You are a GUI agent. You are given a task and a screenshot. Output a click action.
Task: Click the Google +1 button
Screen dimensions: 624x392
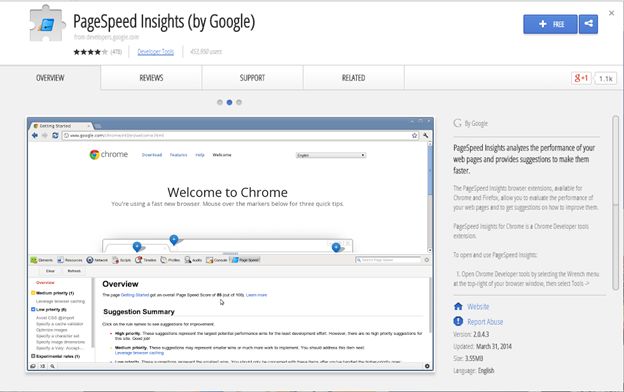[581, 78]
